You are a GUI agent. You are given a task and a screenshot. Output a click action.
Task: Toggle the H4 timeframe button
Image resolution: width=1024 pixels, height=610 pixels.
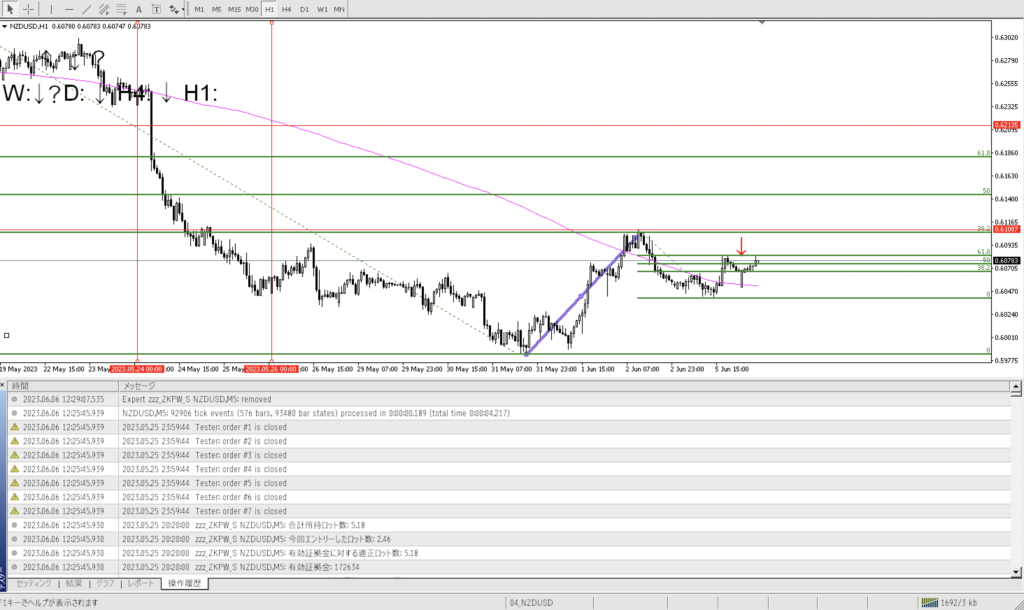coord(287,9)
